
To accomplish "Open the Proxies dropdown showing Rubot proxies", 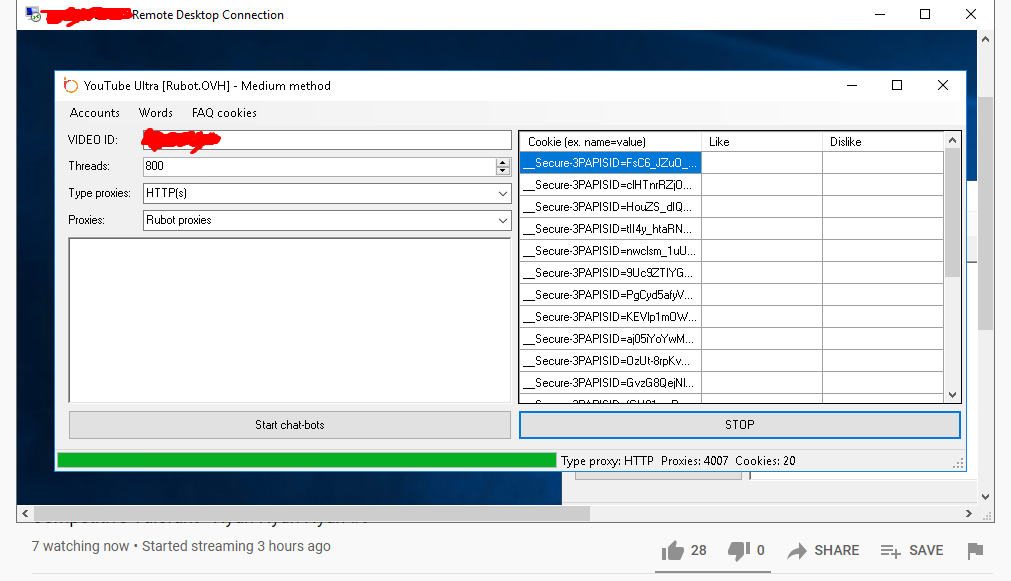I will coord(503,220).
